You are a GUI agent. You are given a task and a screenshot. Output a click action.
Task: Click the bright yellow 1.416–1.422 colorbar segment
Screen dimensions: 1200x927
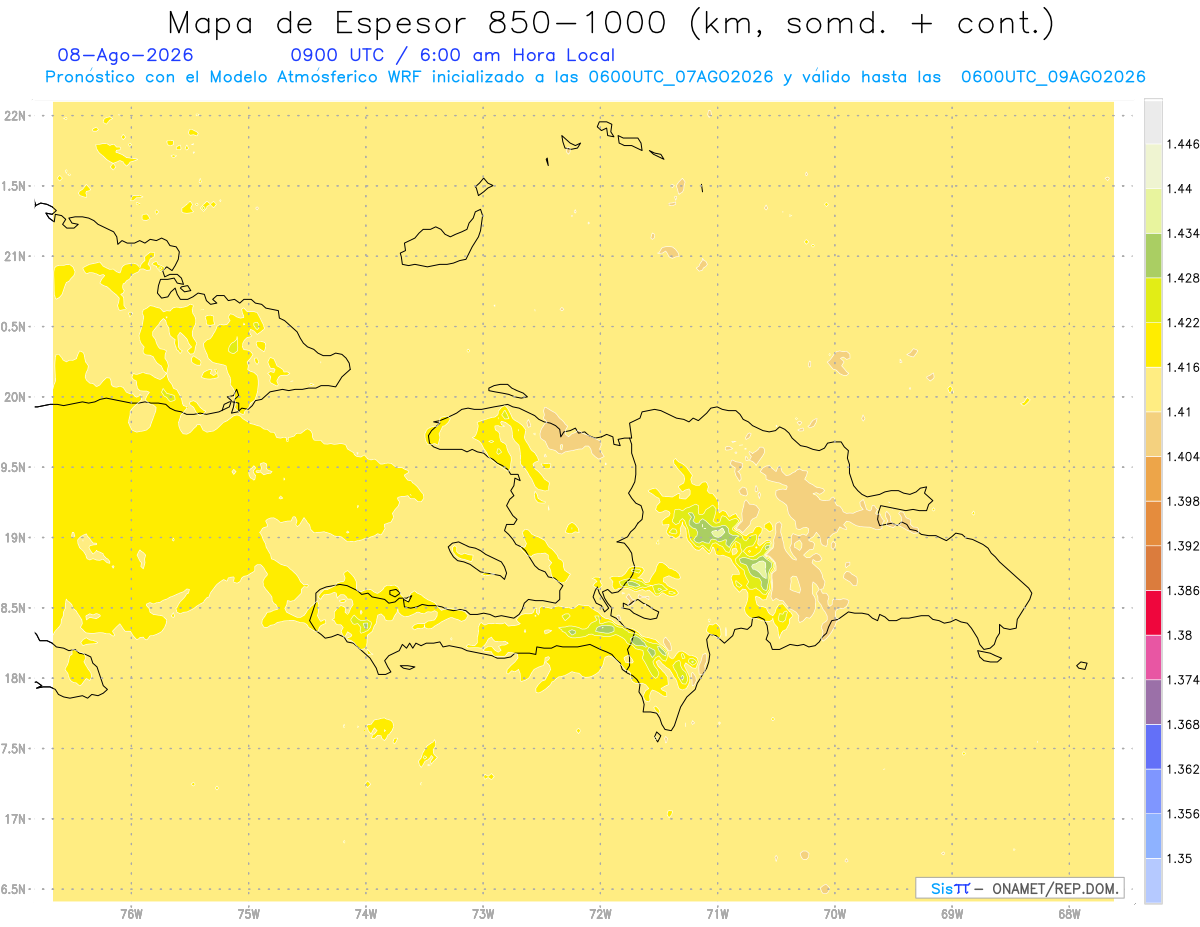1153,345
